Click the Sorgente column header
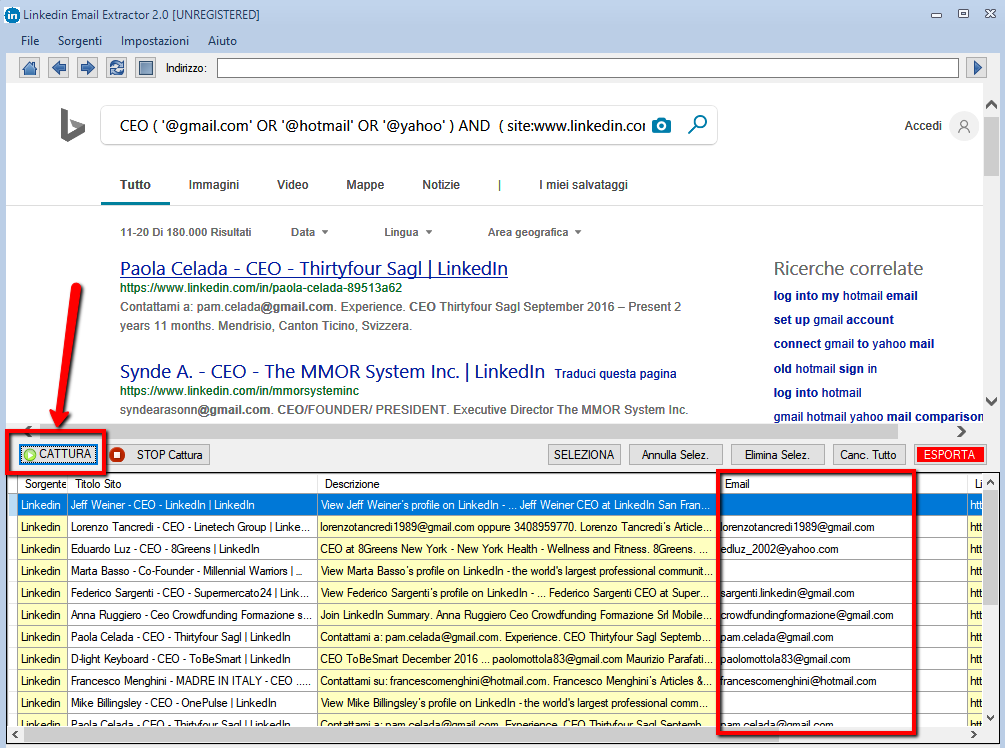1005x748 pixels. [44, 484]
